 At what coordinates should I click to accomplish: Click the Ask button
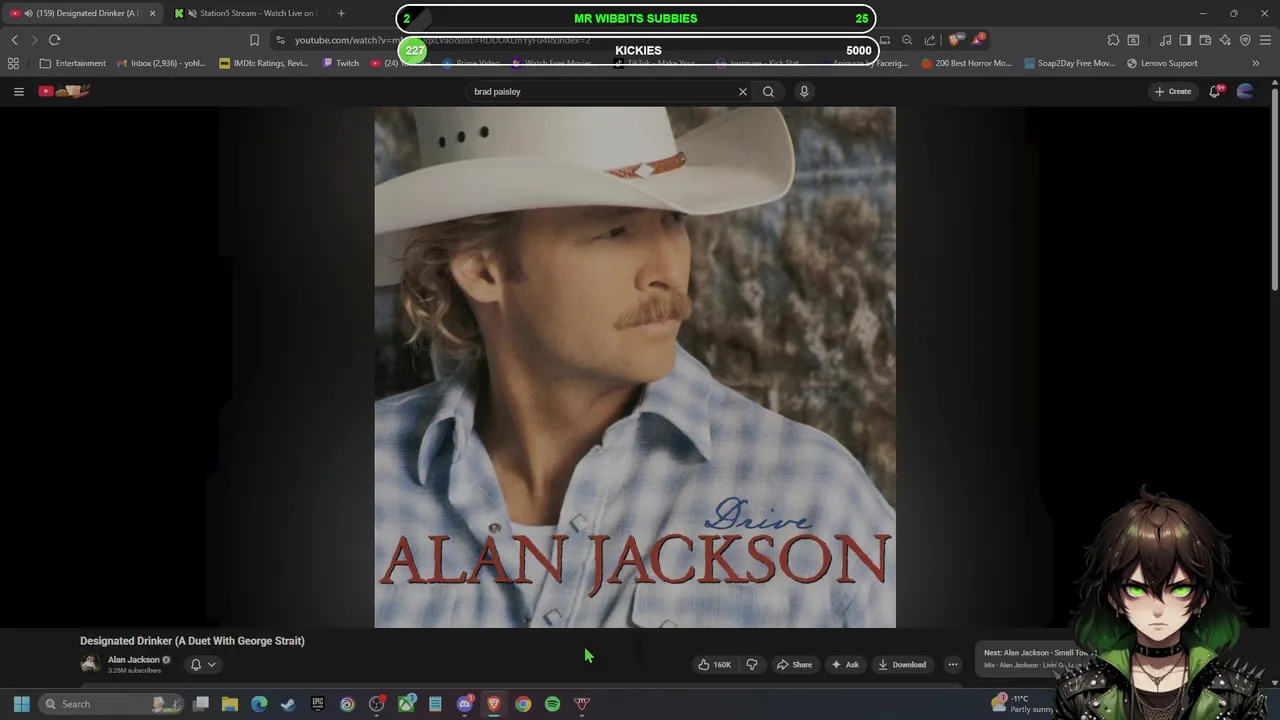(x=845, y=664)
